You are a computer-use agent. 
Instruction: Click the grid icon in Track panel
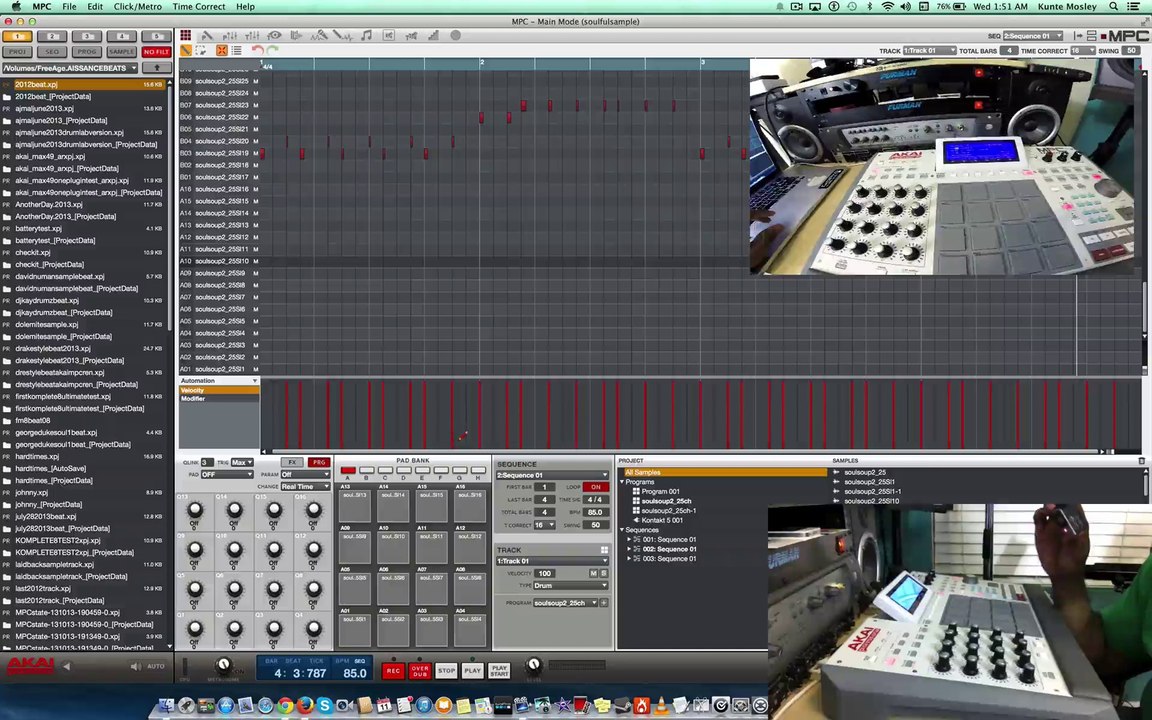click(x=604, y=550)
